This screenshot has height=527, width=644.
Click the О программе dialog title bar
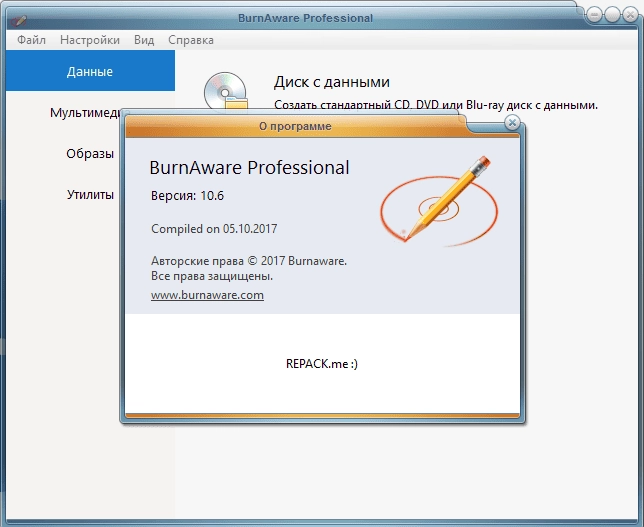[295, 126]
